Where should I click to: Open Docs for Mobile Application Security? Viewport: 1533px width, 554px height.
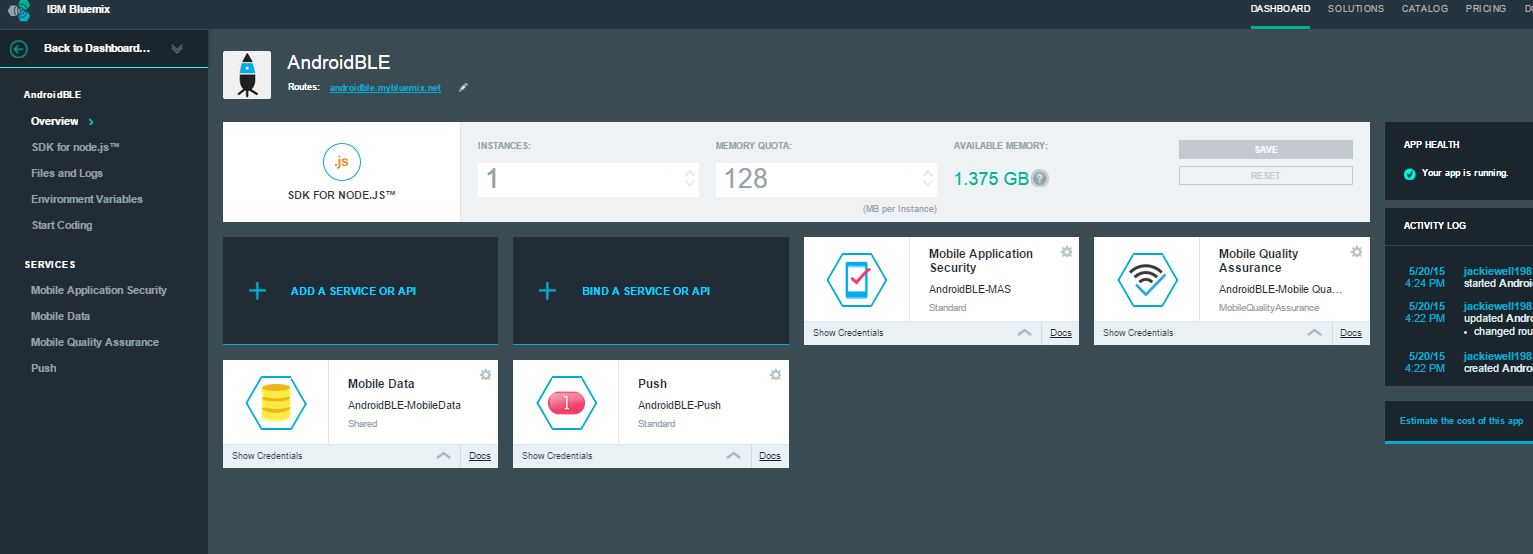(1061, 333)
